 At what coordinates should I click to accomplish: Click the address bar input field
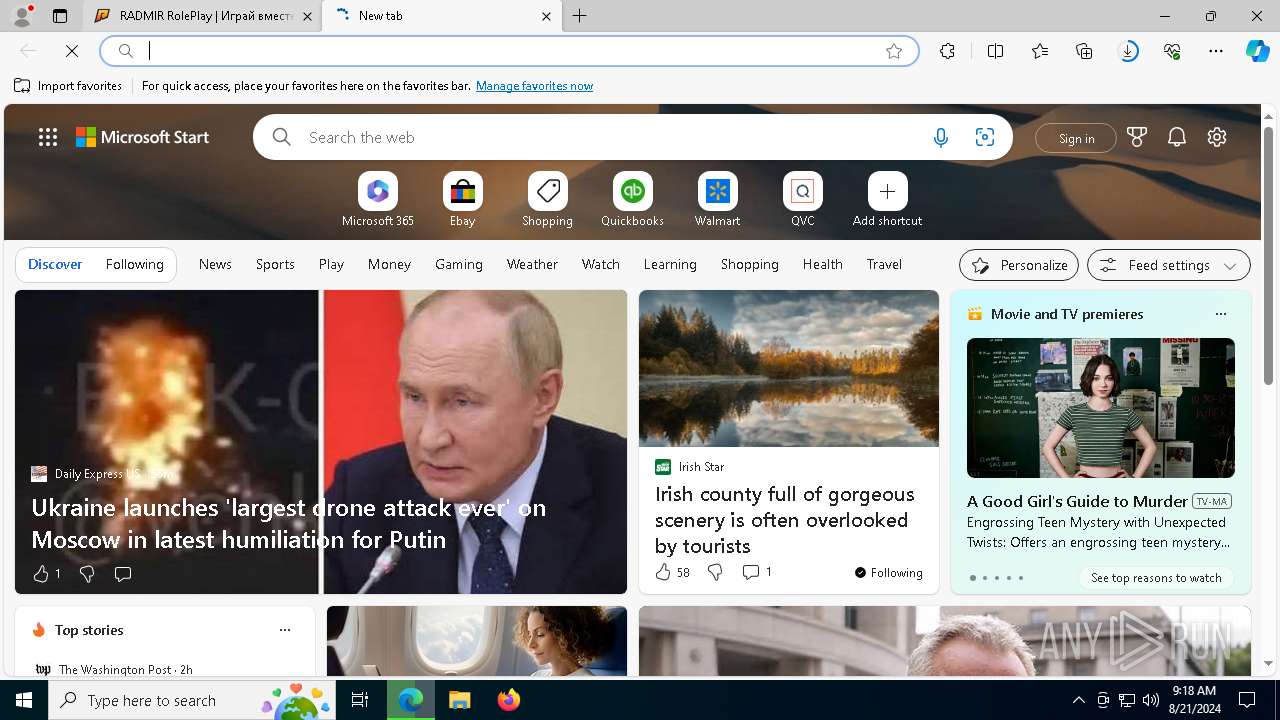510,51
